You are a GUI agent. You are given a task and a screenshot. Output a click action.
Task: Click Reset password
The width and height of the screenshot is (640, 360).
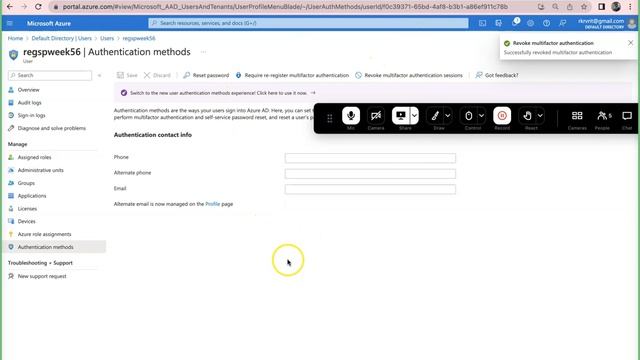point(206,76)
